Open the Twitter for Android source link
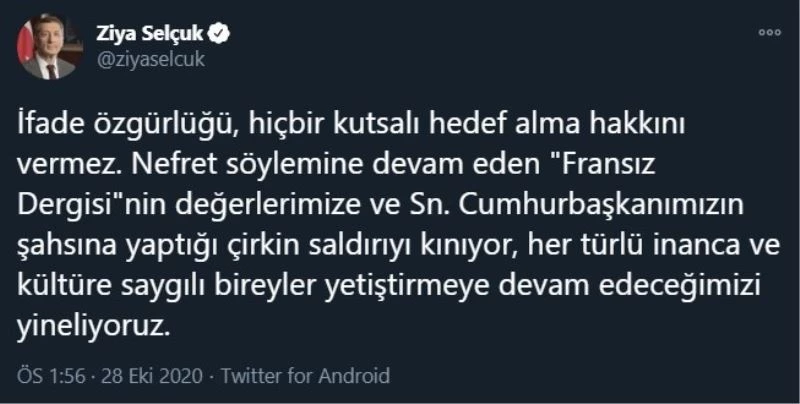This screenshot has width=800, height=404. pos(305,377)
